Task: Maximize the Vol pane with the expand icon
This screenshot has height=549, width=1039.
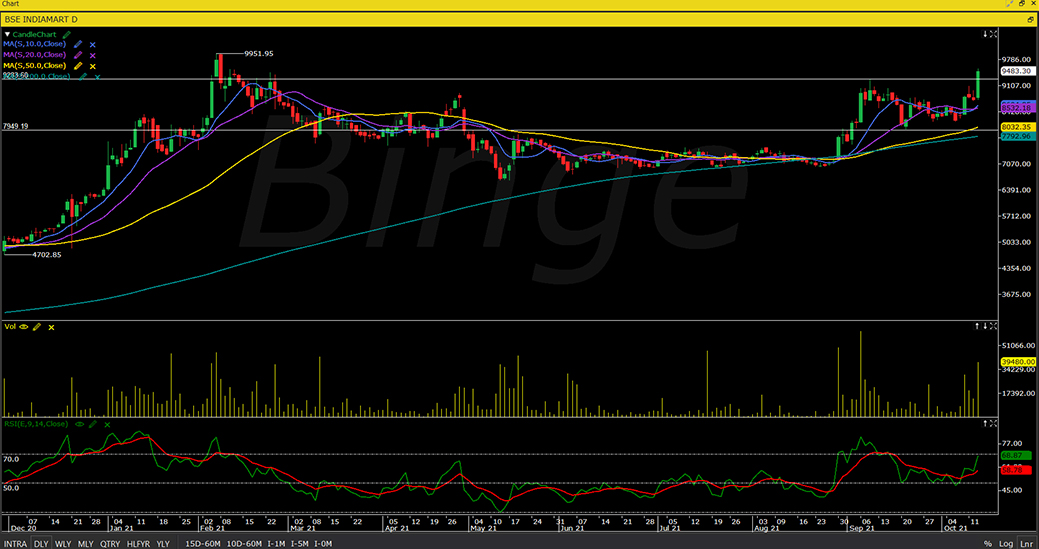Action: (993, 326)
